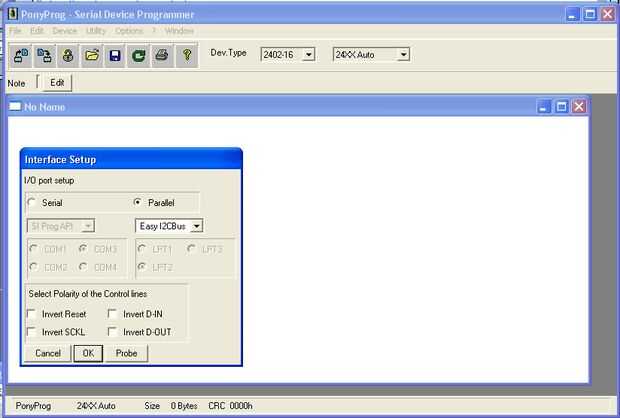Enable the Invert D-OUT checkbox

click(x=113, y=331)
